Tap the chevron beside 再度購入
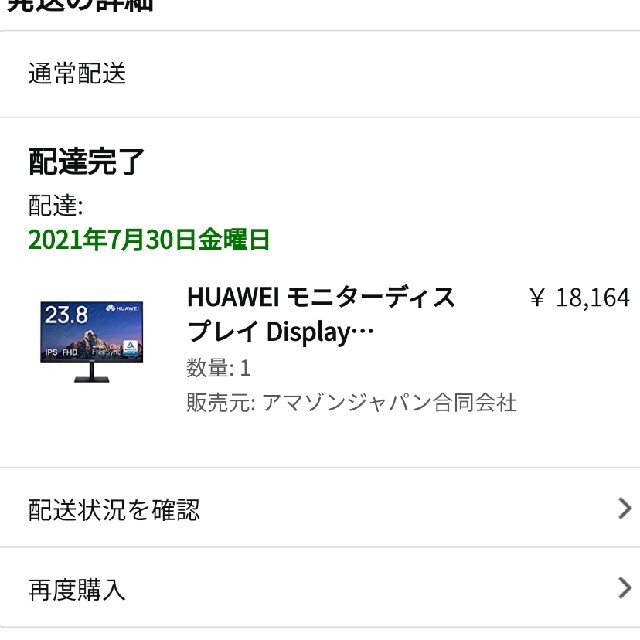 coord(624,588)
